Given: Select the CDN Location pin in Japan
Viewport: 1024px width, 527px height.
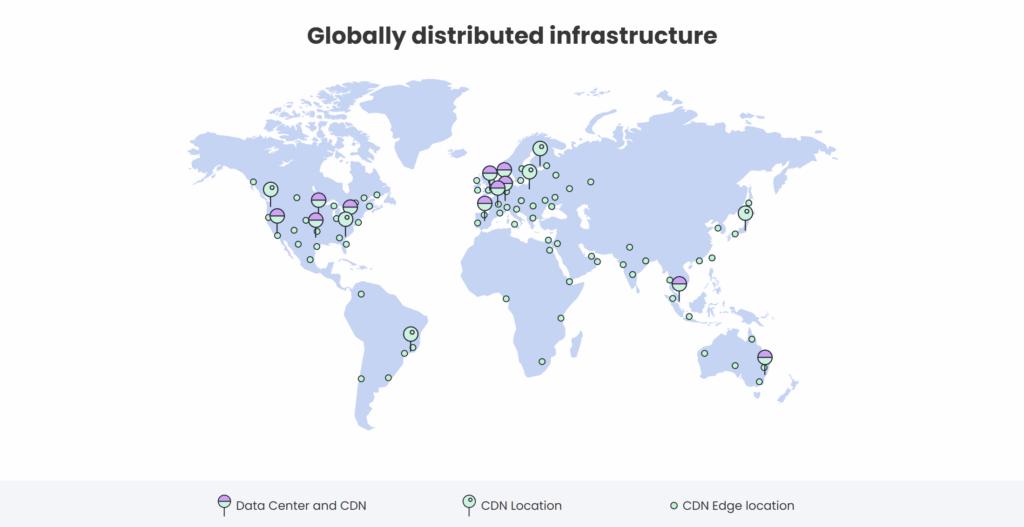Looking at the screenshot, I should (745, 212).
